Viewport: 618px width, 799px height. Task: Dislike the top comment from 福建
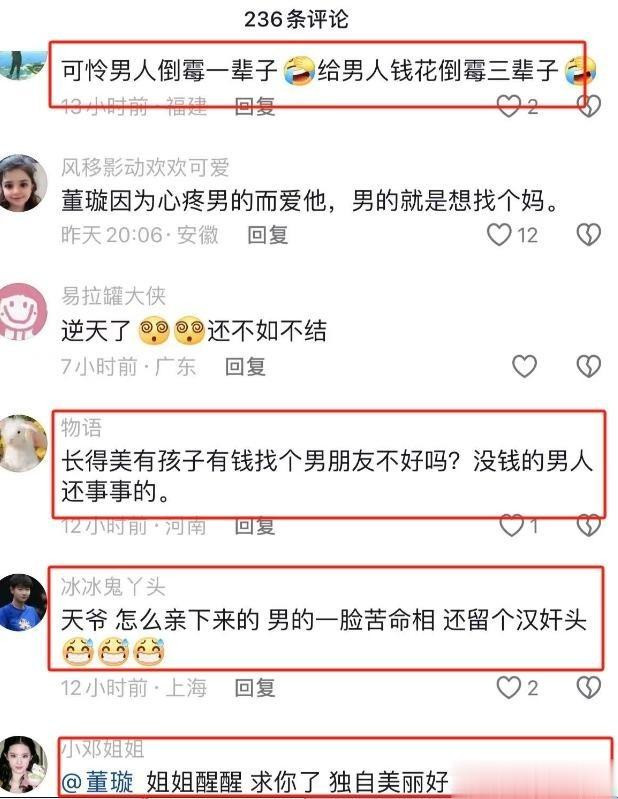pos(588,106)
